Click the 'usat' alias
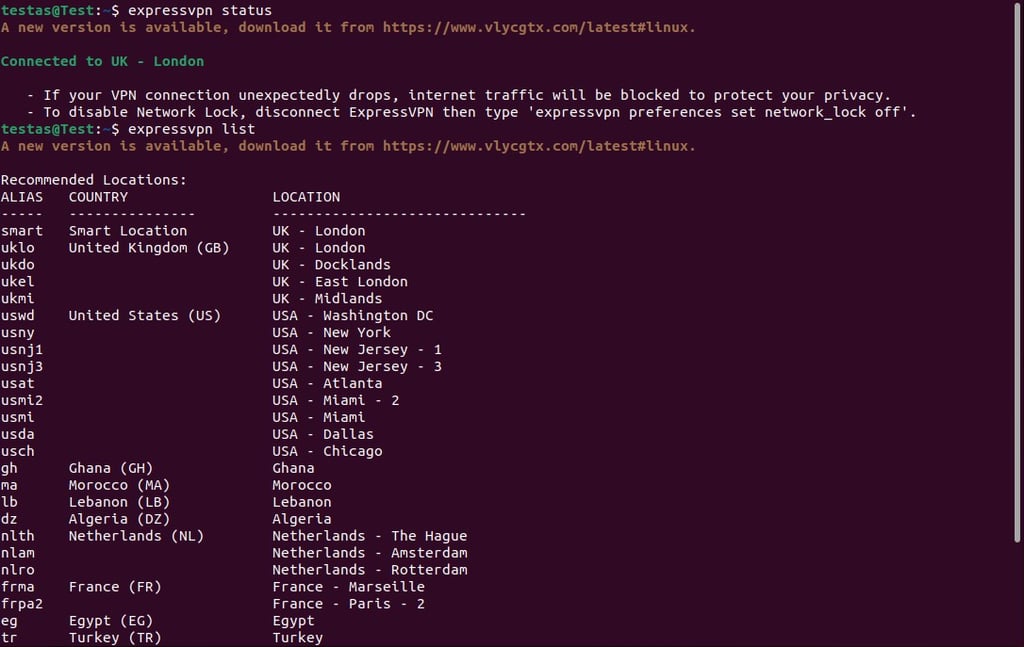 18,384
